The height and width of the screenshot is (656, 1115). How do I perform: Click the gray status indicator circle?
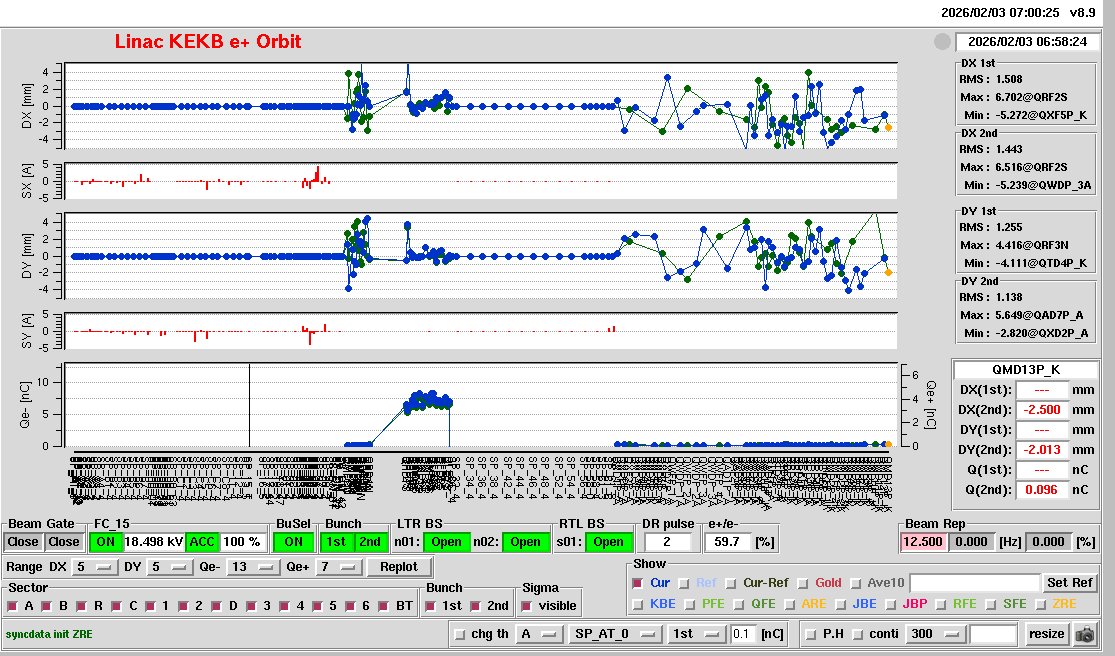pos(941,42)
